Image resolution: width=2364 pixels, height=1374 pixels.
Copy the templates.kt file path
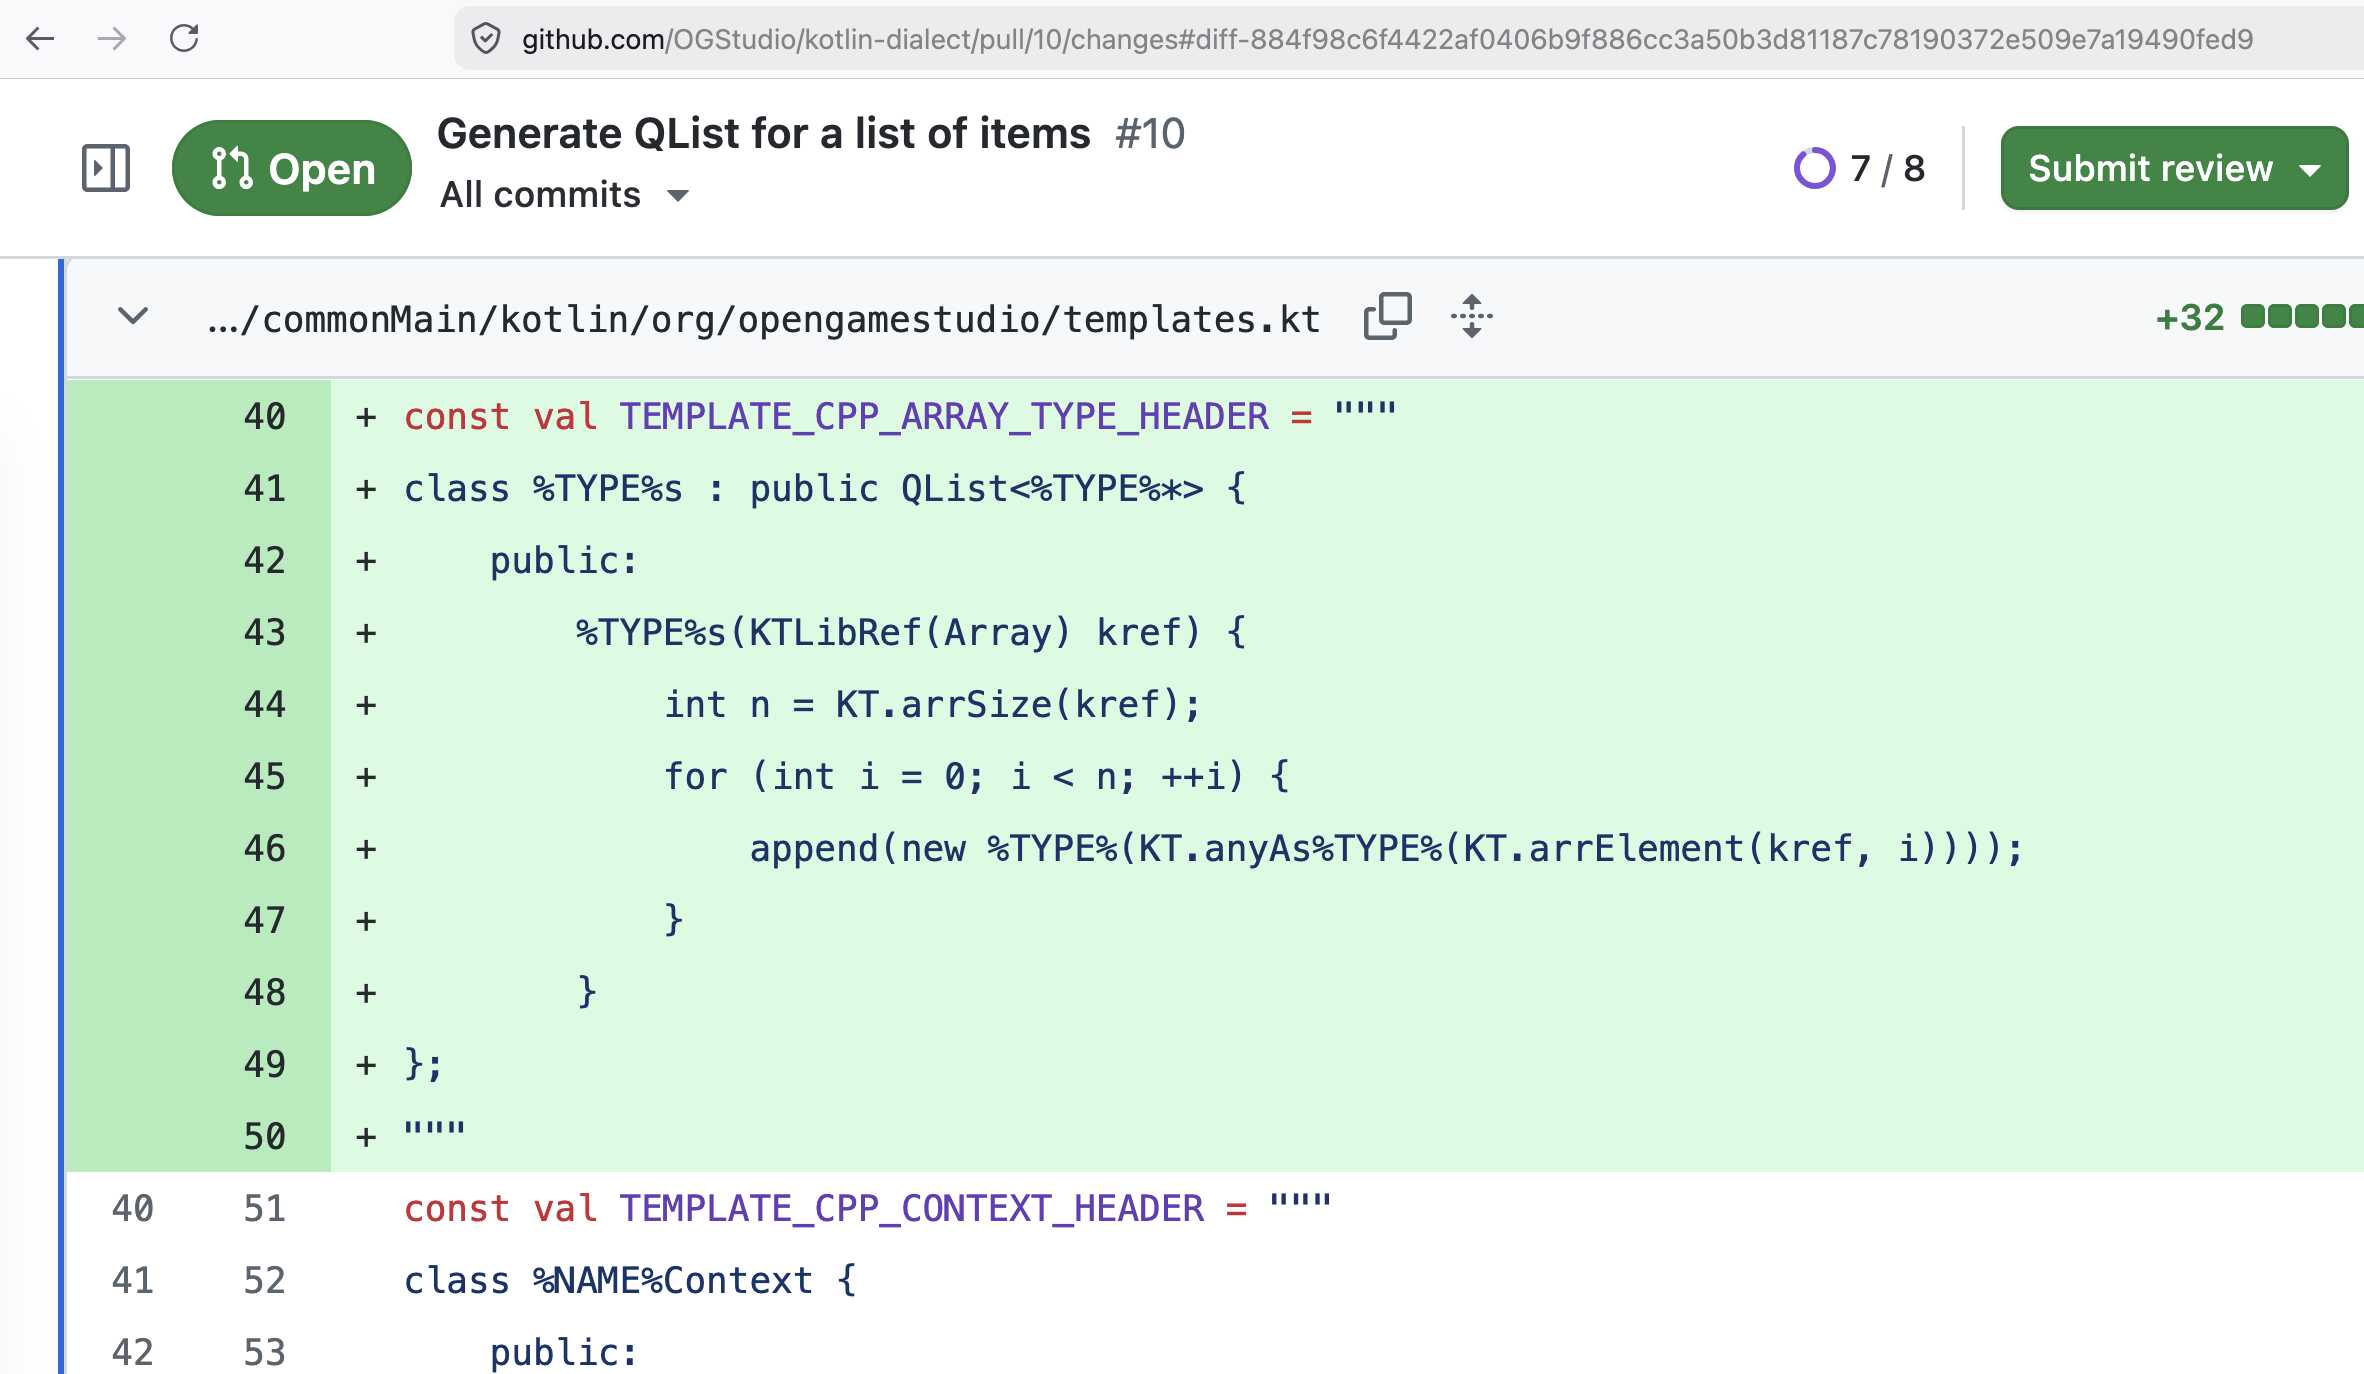coord(1388,317)
